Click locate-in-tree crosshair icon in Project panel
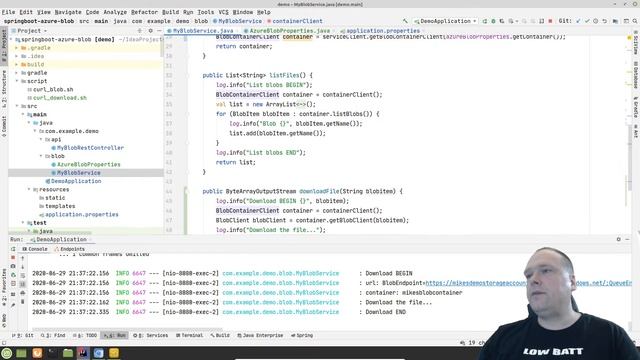 [x=140, y=31]
